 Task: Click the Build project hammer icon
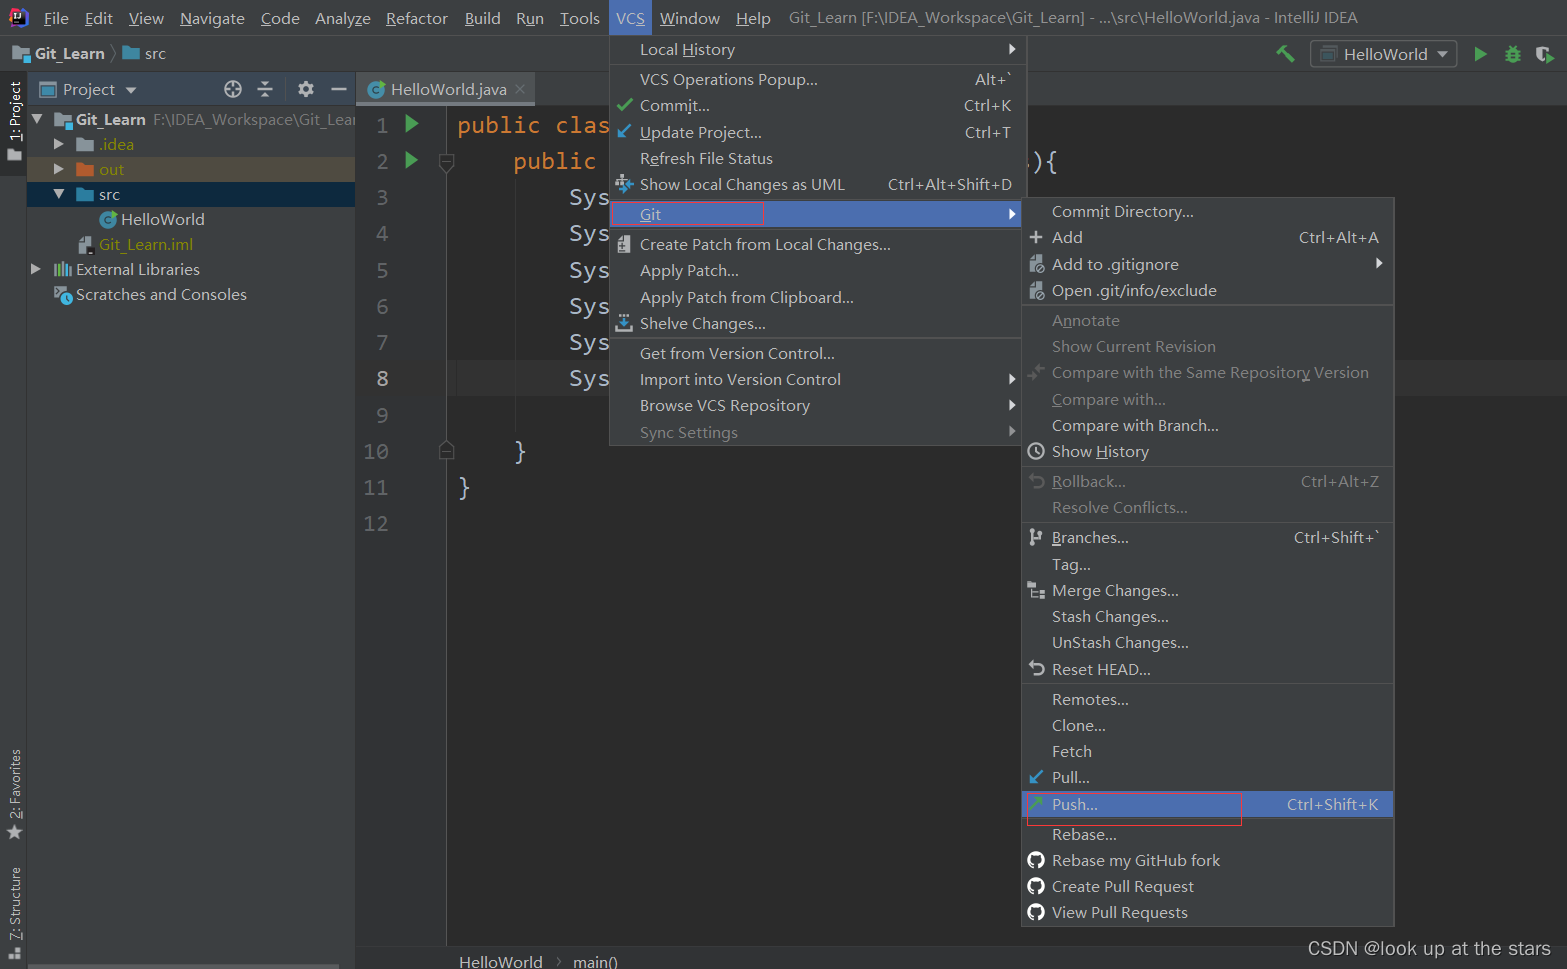(1285, 54)
